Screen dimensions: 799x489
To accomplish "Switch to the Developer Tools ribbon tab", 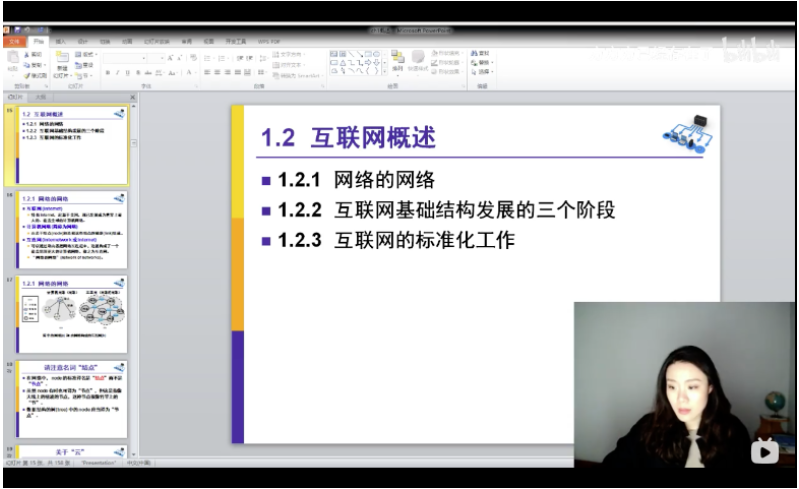I will click(236, 41).
